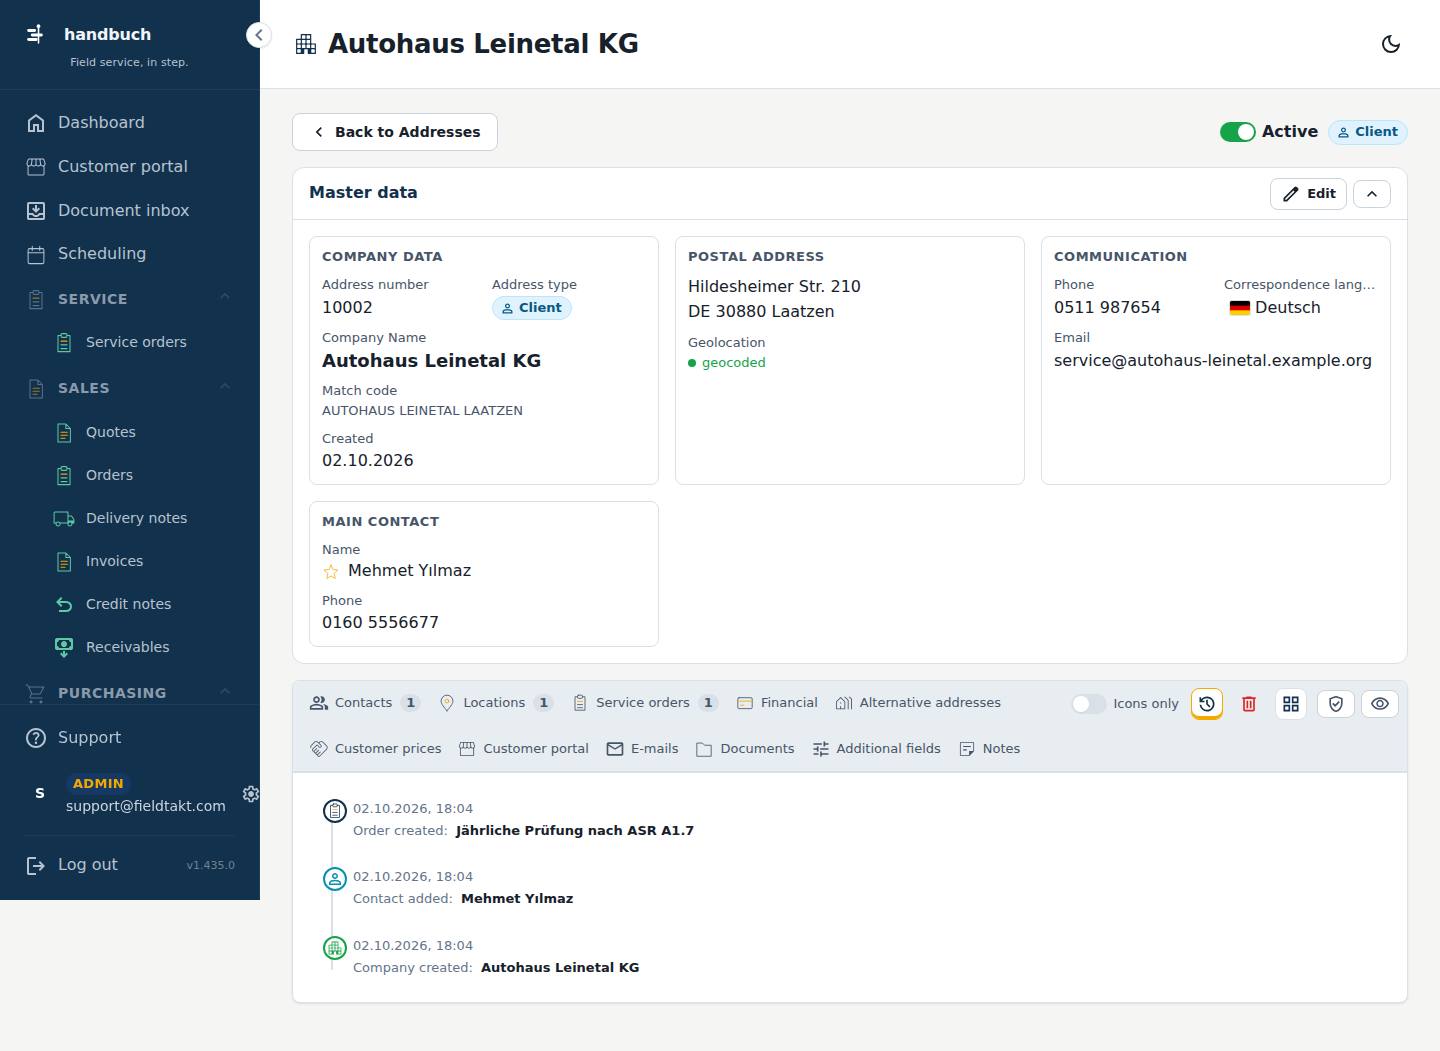Image resolution: width=1440 pixels, height=1051 pixels.
Task: Click the order created timeline icon
Action: point(335,810)
